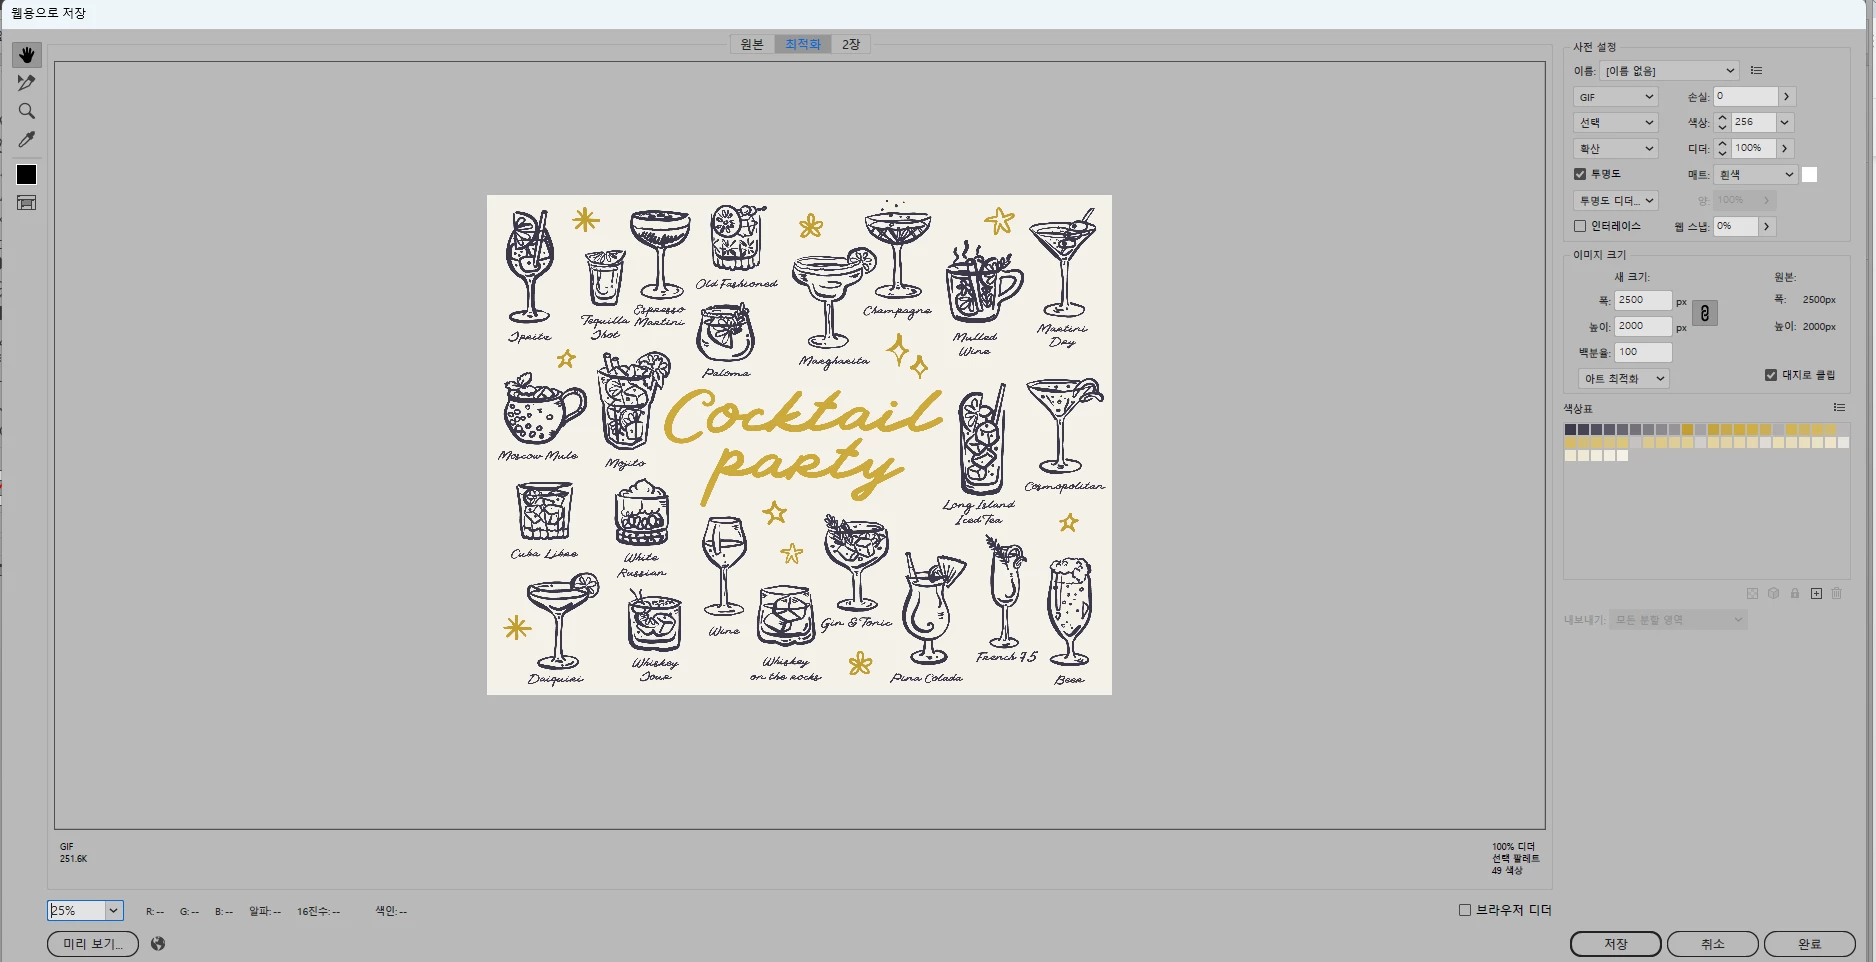The width and height of the screenshot is (1876, 962).
Task: Open the 선택 color reduction dropdown
Action: point(1616,122)
